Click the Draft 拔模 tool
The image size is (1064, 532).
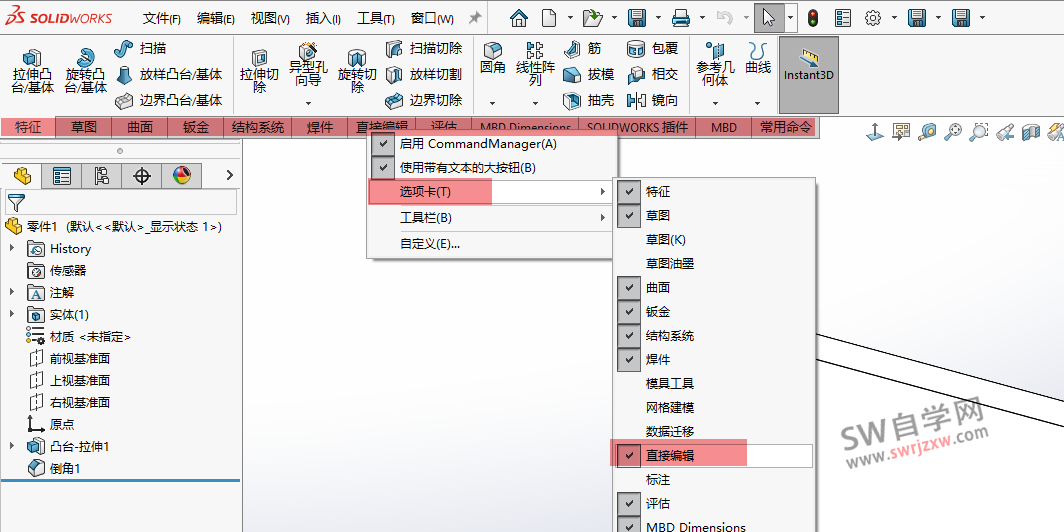coord(588,75)
